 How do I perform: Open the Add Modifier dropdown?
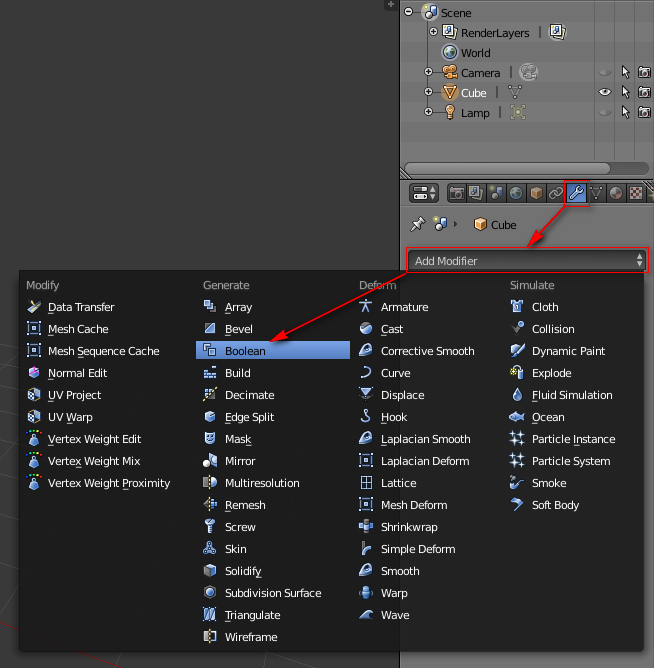point(527,261)
